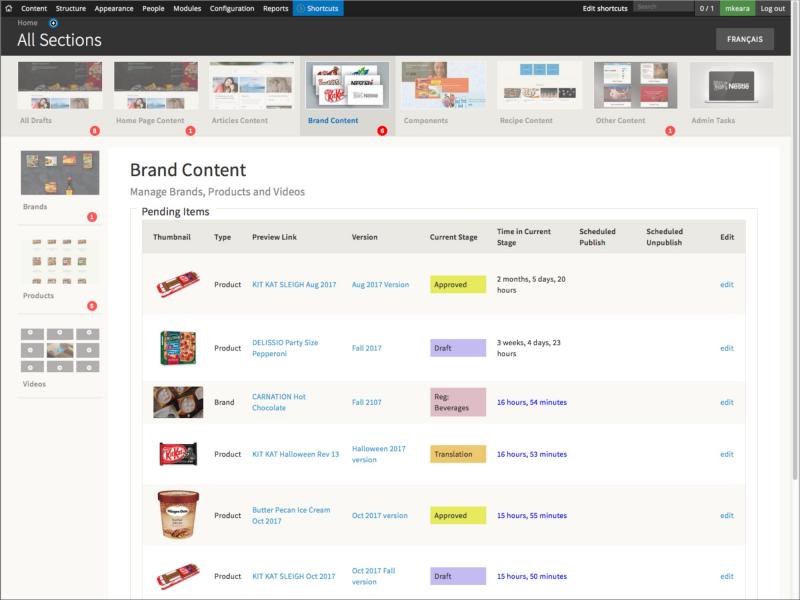This screenshot has width=800, height=600.
Task: Click the 0 / 1 counter in toolbar
Action: [x=707, y=8]
